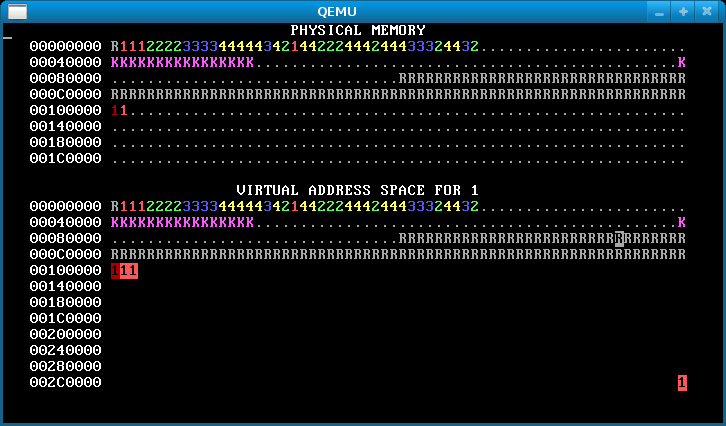Minimize the QEMU window
The width and height of the screenshot is (726, 426).
coord(657,11)
